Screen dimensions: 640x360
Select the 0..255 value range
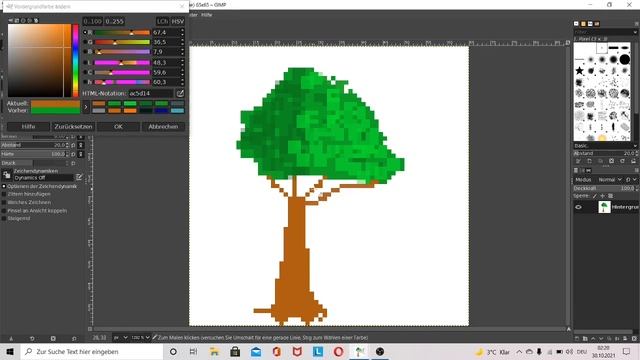click(x=114, y=21)
